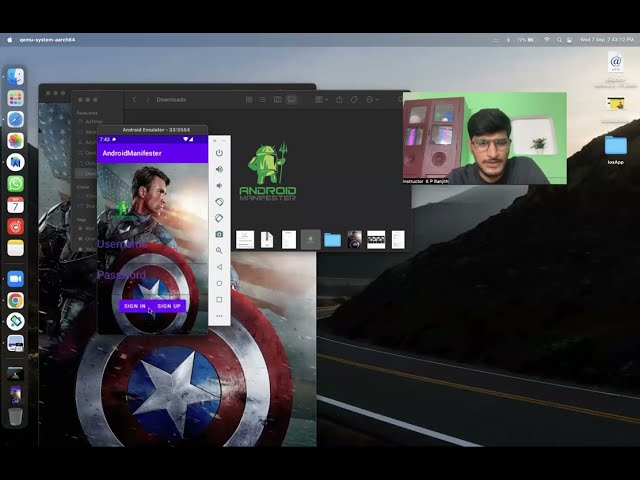
Task: Open Notes from the Dock
Action: pos(16,248)
